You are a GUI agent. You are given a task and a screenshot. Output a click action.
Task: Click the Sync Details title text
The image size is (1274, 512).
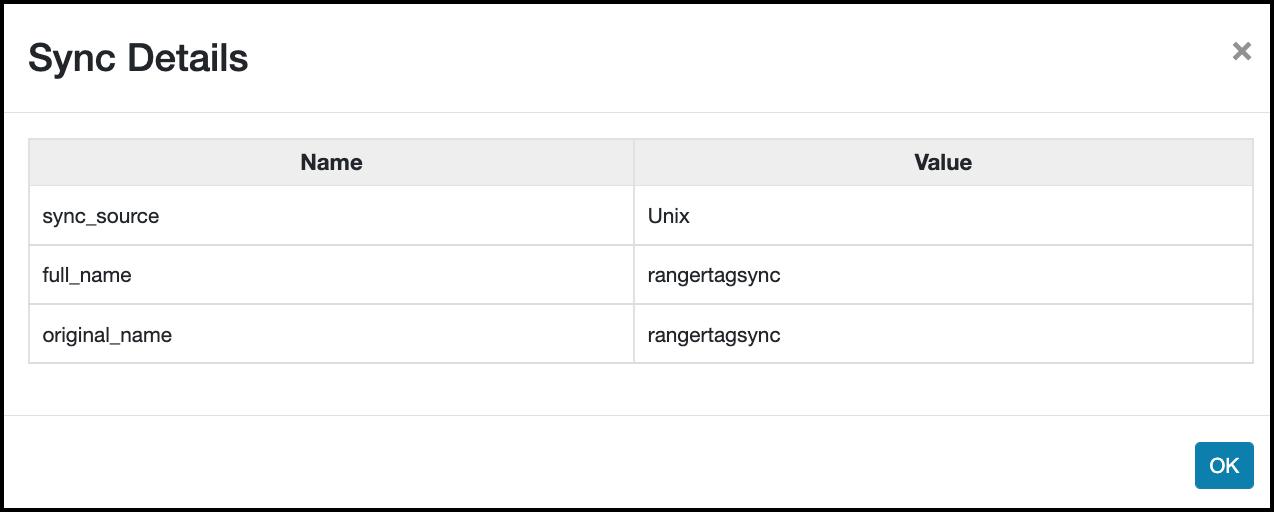(x=138, y=58)
